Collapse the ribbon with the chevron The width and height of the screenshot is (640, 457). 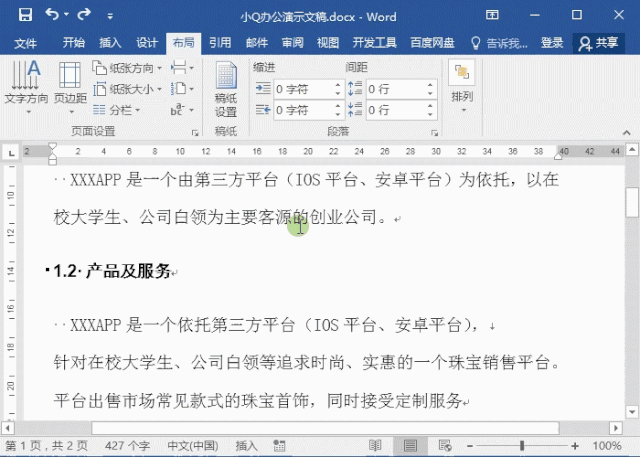click(x=627, y=133)
